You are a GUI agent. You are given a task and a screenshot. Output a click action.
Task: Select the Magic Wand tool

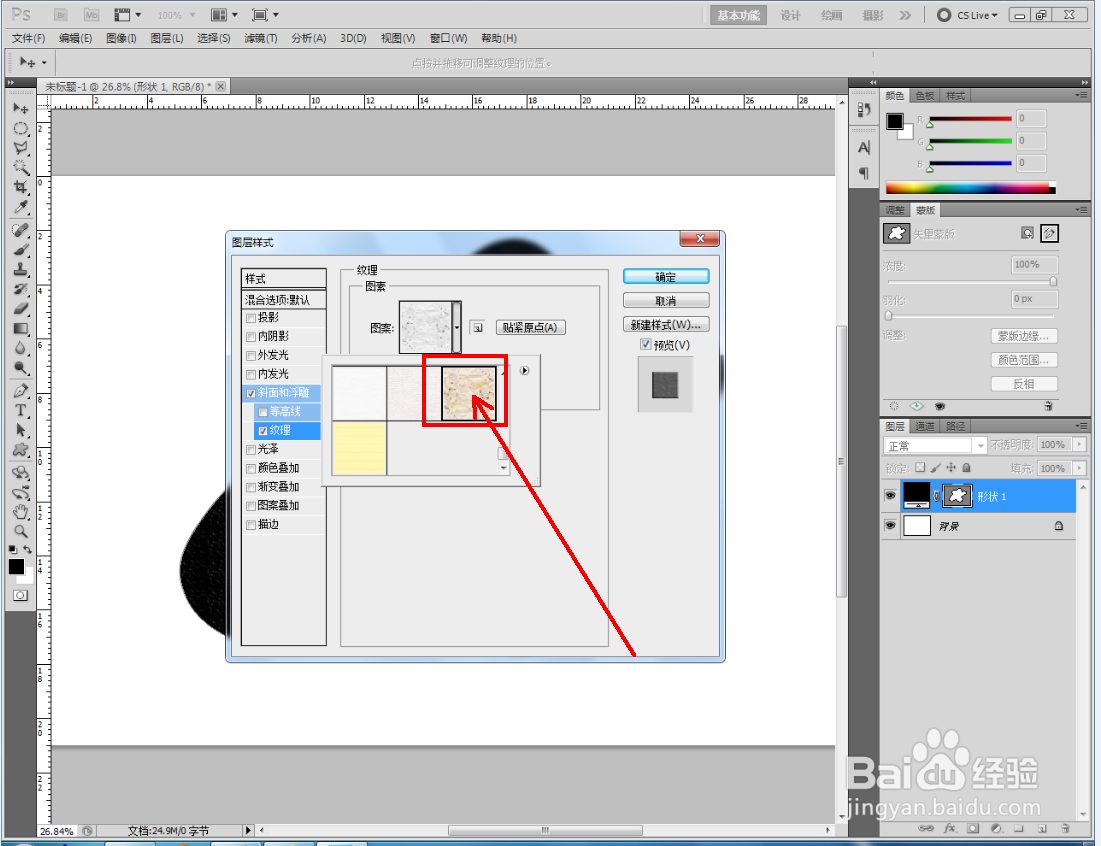[x=20, y=167]
